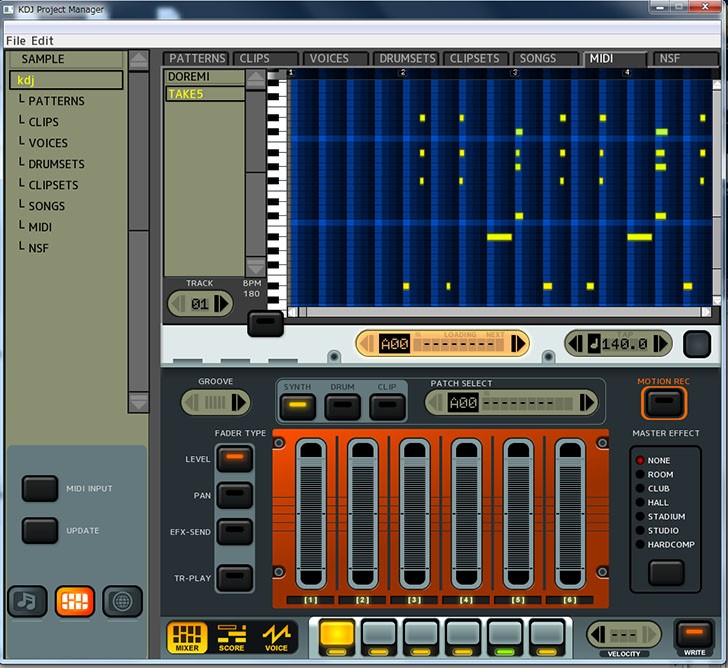This screenshot has width=728, height=668.
Task: Click fader channel 1 slider
Action: point(311,514)
